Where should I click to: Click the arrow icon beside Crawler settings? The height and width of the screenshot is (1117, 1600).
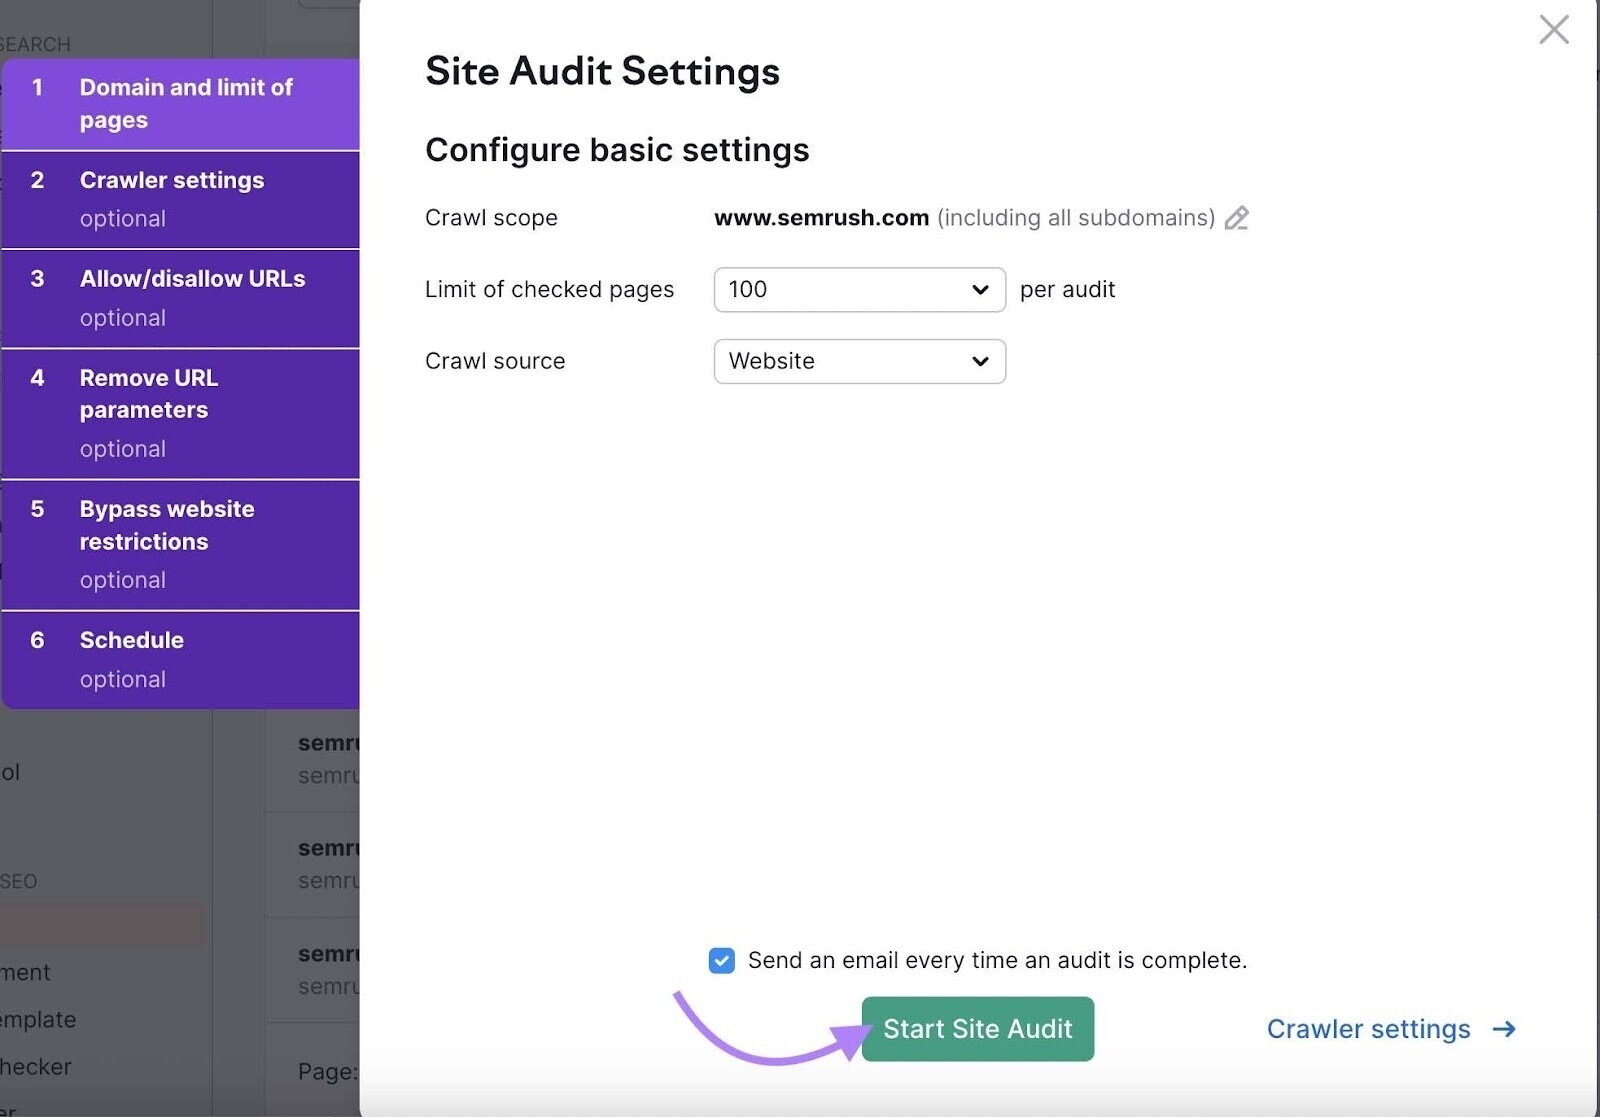click(1504, 1029)
